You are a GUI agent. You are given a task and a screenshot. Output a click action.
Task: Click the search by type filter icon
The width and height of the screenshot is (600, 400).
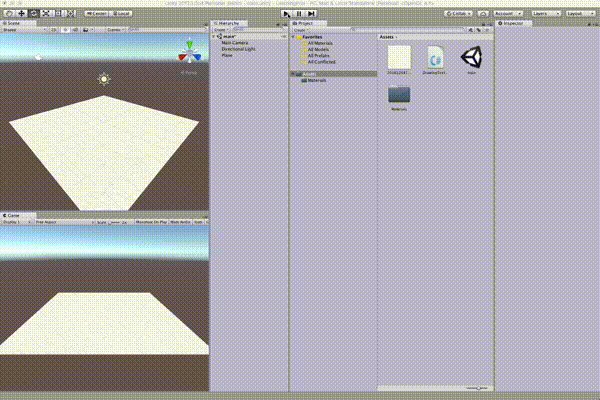tap(471, 29)
